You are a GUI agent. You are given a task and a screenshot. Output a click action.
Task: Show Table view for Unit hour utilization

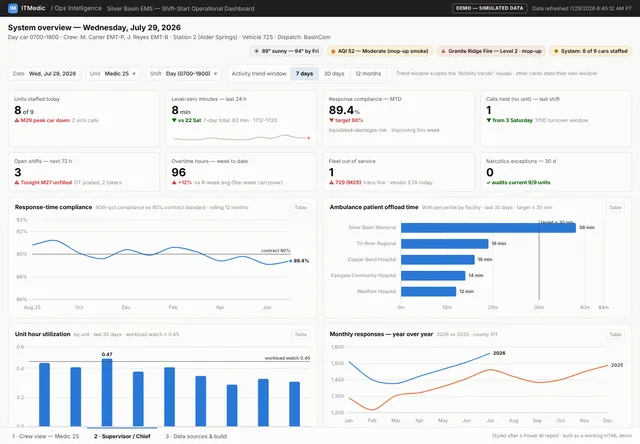tap(300, 334)
